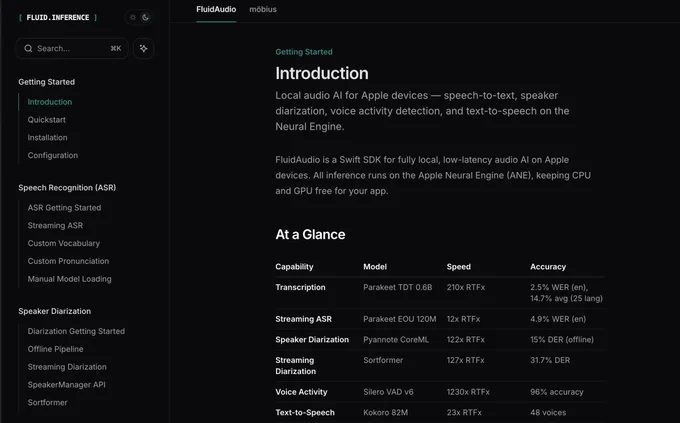Select Speaker Diarization table row label

312,340
